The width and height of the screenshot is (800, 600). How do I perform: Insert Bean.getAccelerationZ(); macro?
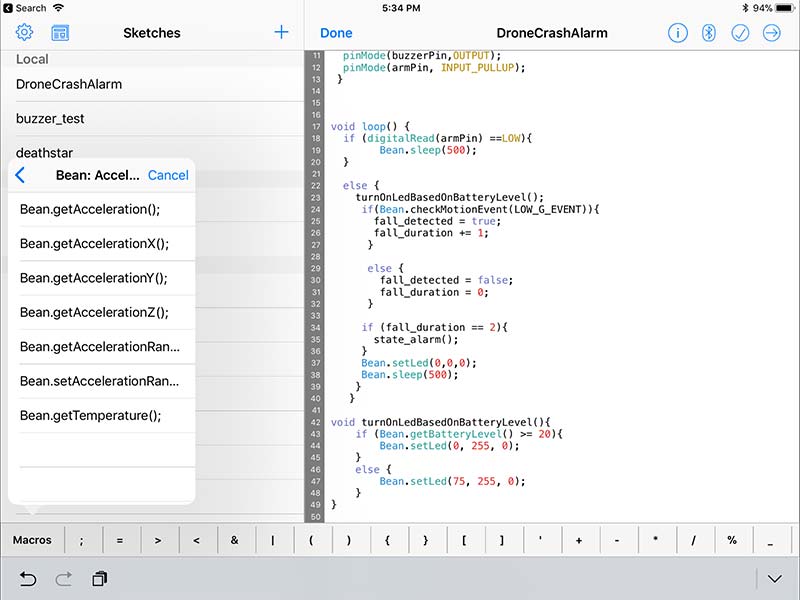pos(102,312)
